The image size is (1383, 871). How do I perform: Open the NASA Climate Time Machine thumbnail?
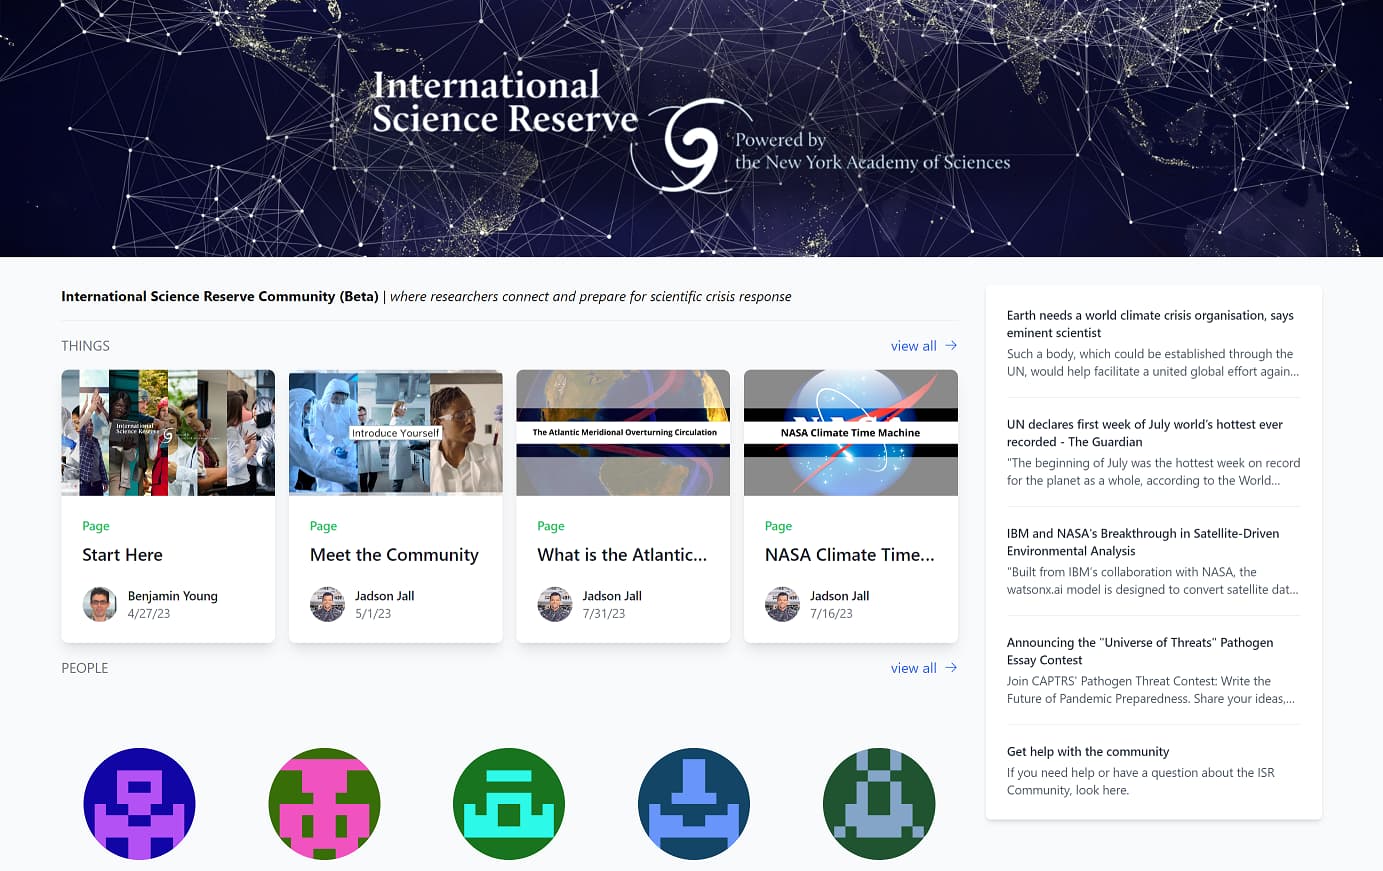[x=851, y=432]
